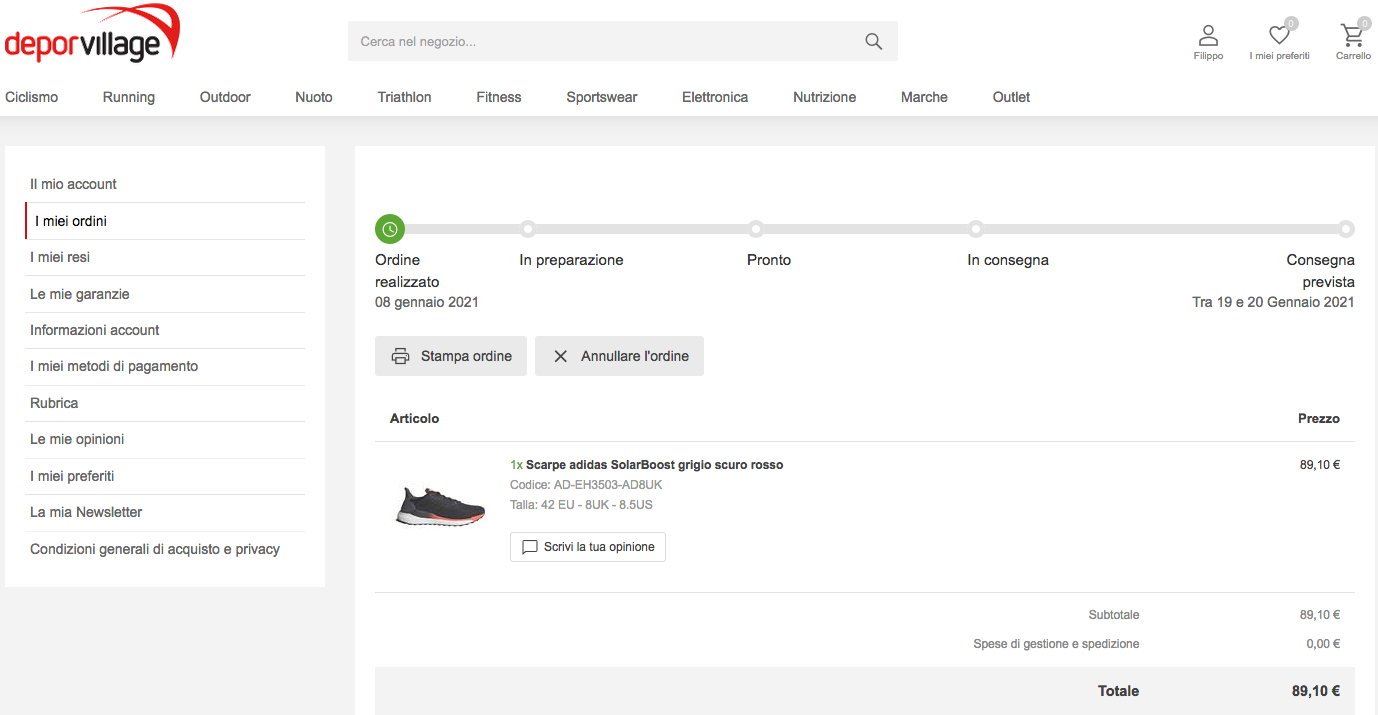Viewport: 1378px width, 715px height.
Task: Click the 'Prezzo' column header
Action: pos(1319,419)
